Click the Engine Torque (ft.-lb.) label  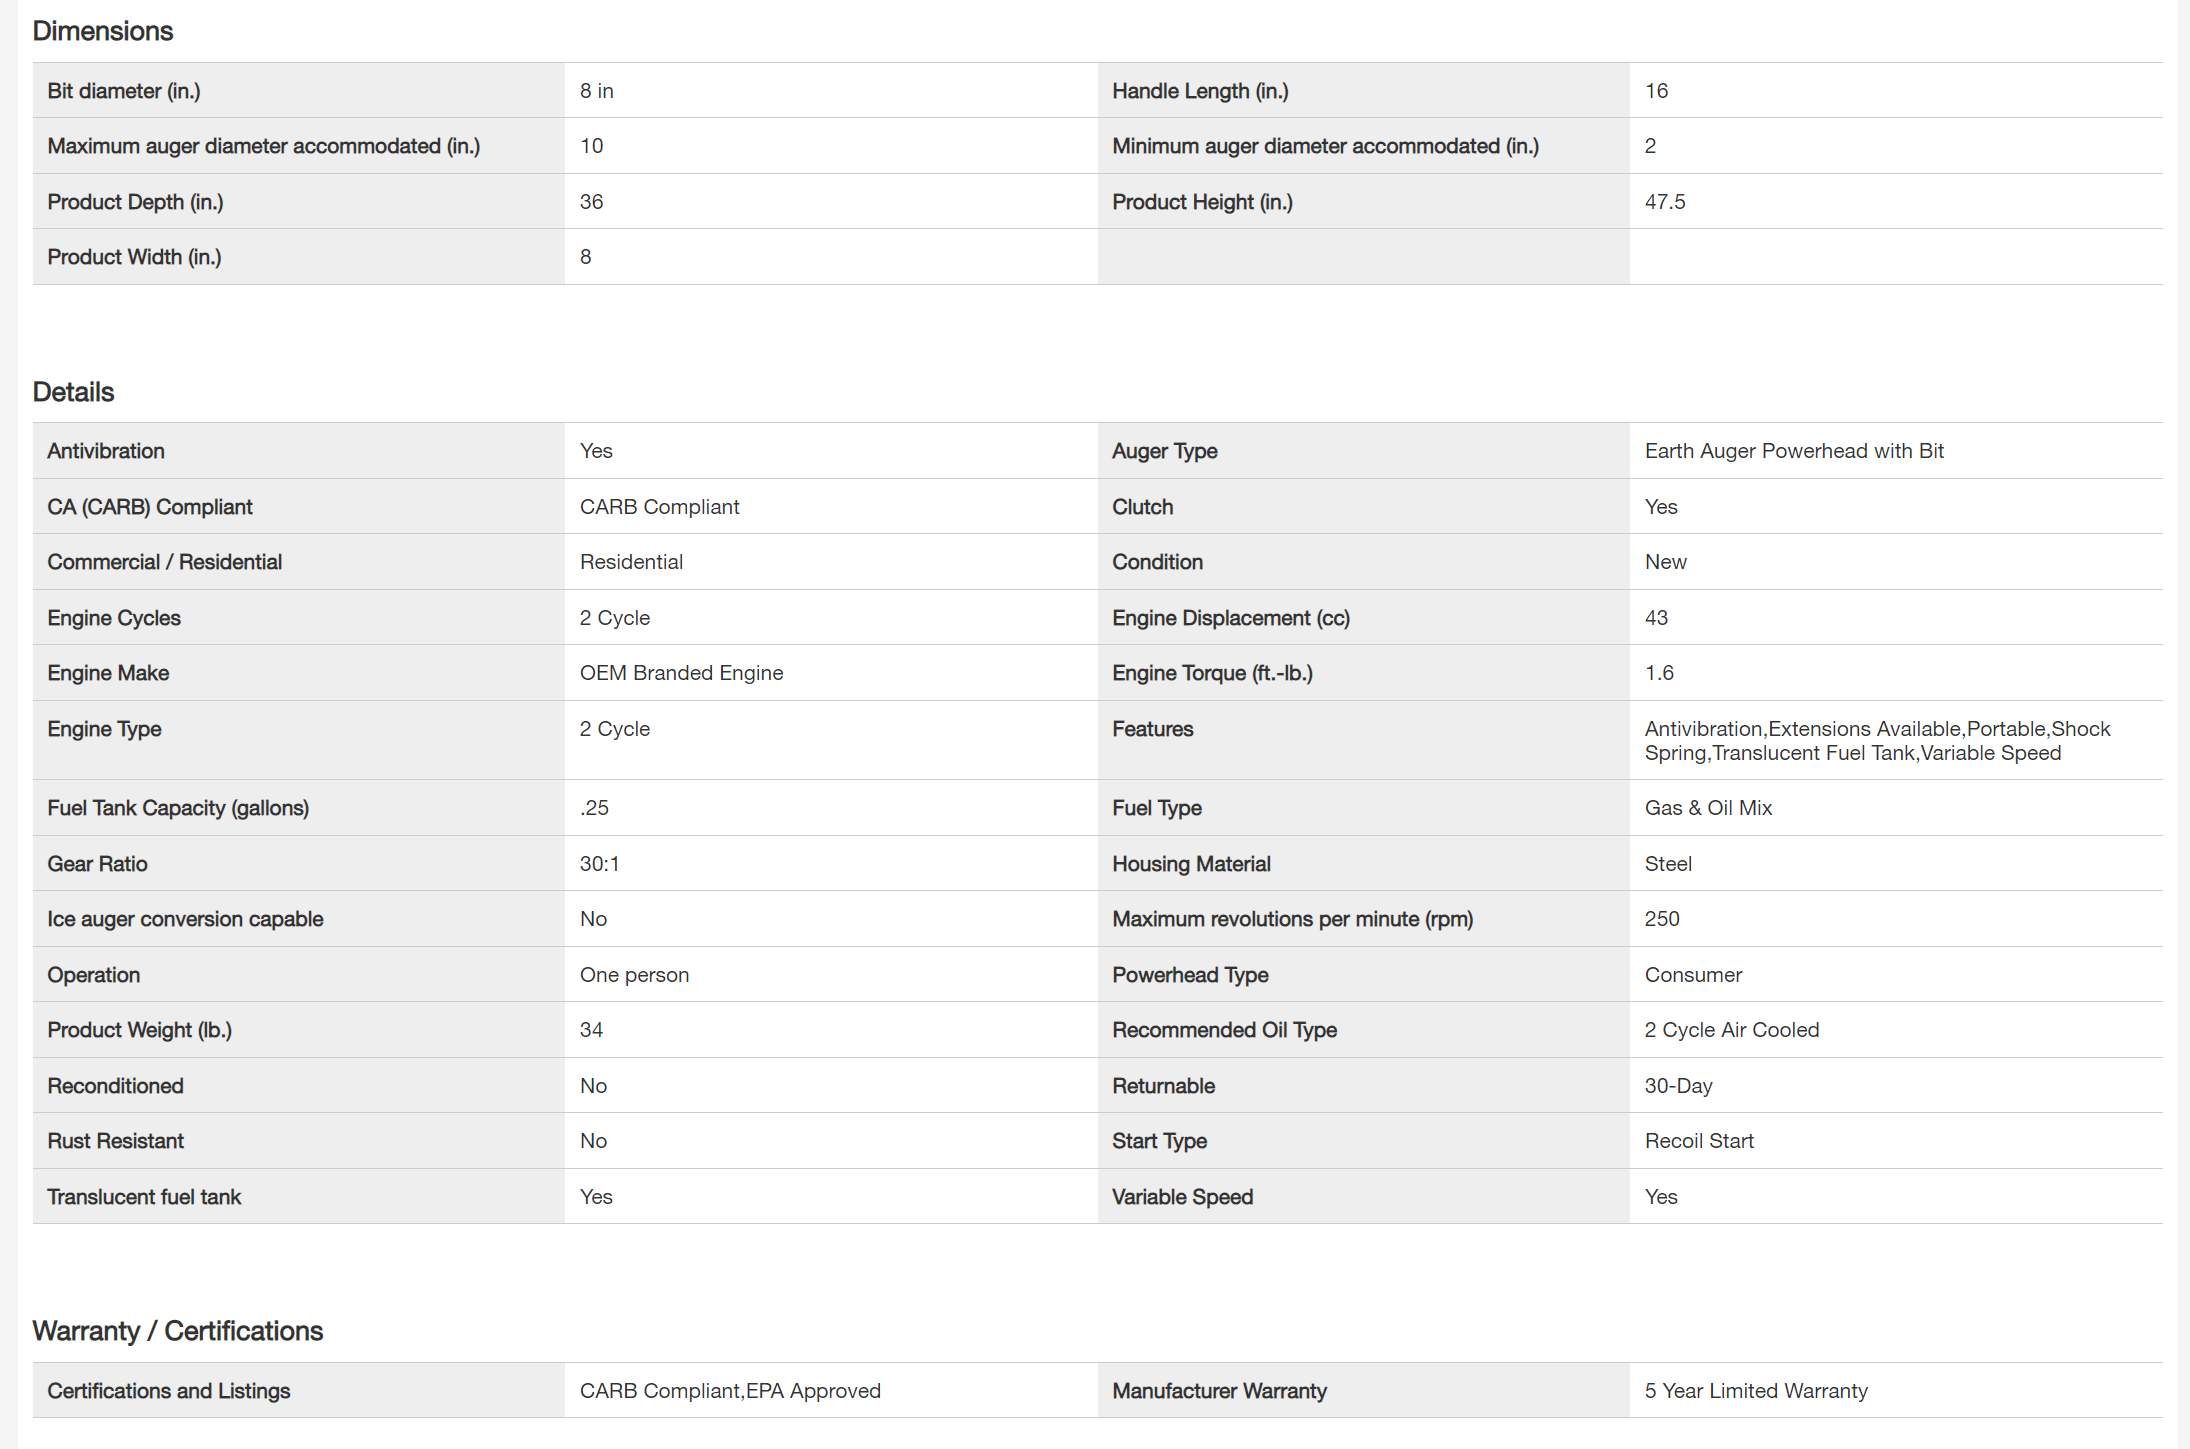[1212, 673]
